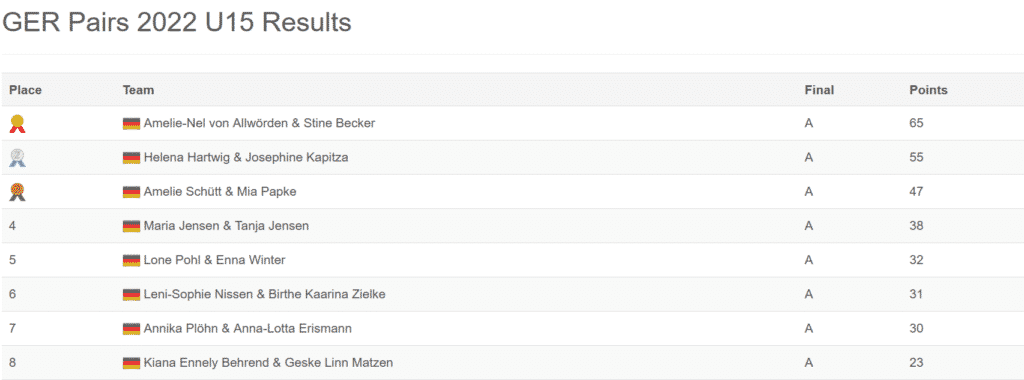The height and width of the screenshot is (380, 1024).
Task: Click place number 5 in the table
Action: [12, 260]
